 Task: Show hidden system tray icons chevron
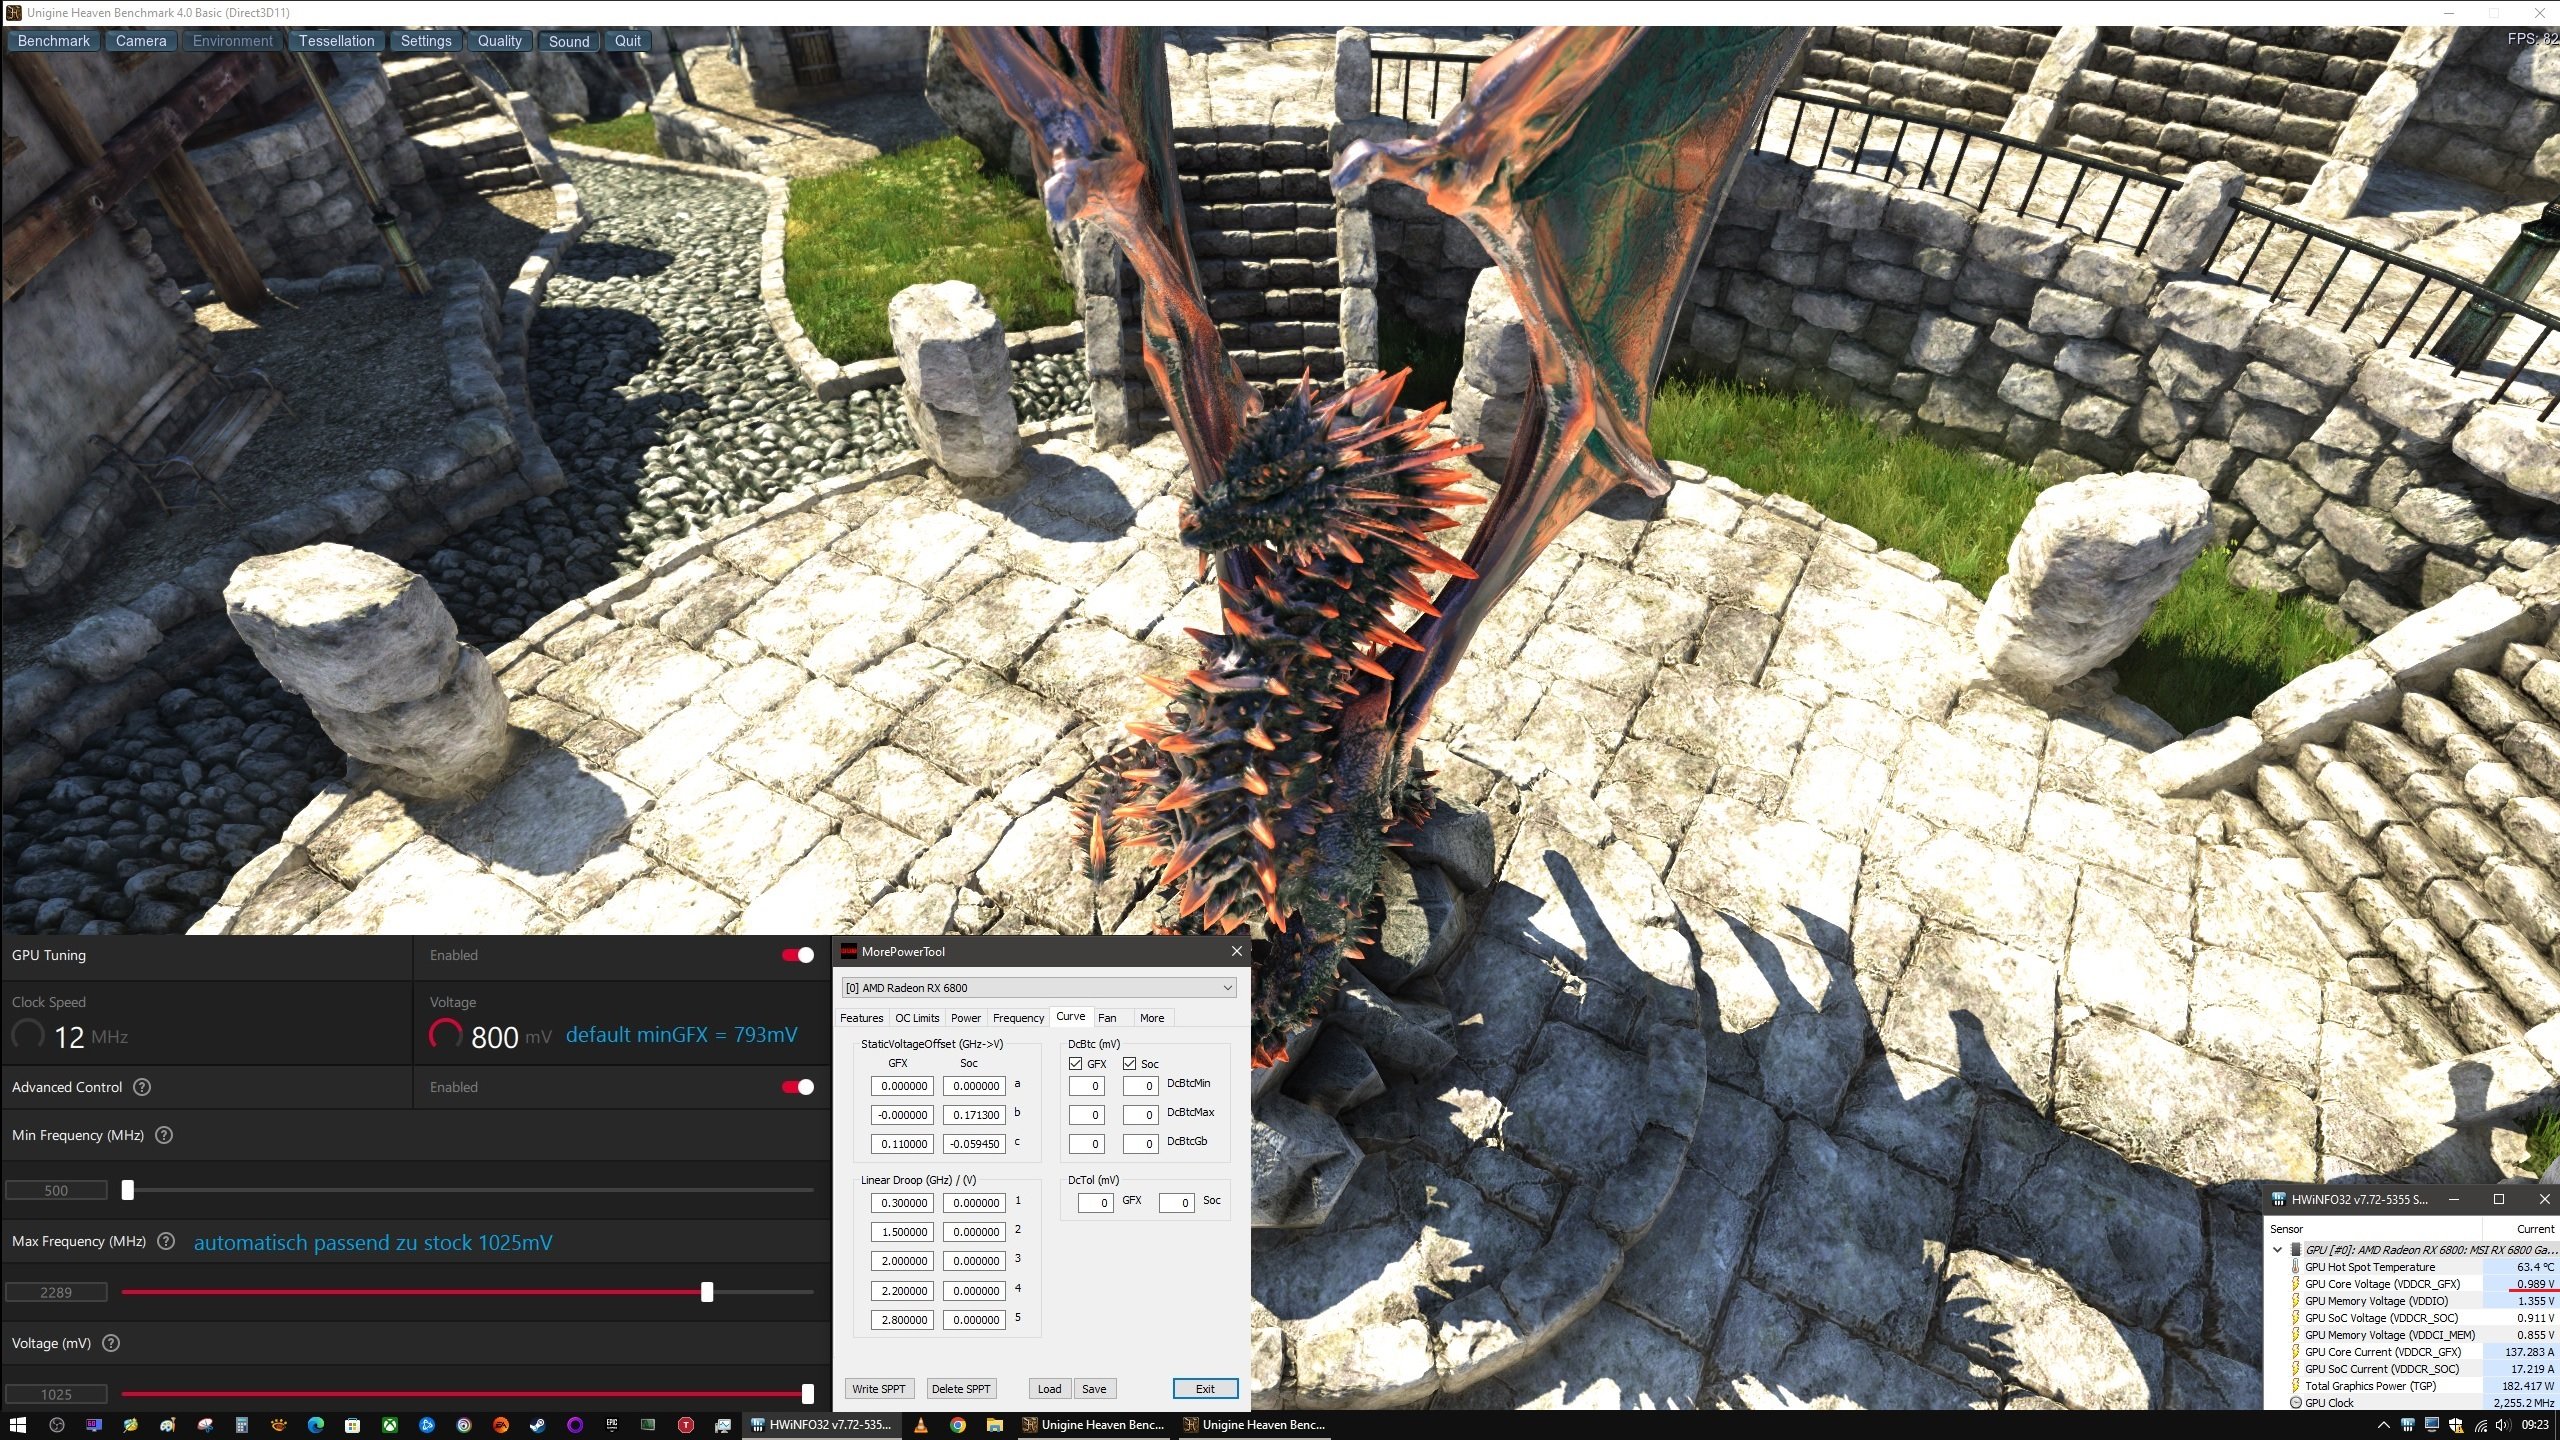[2383, 1425]
